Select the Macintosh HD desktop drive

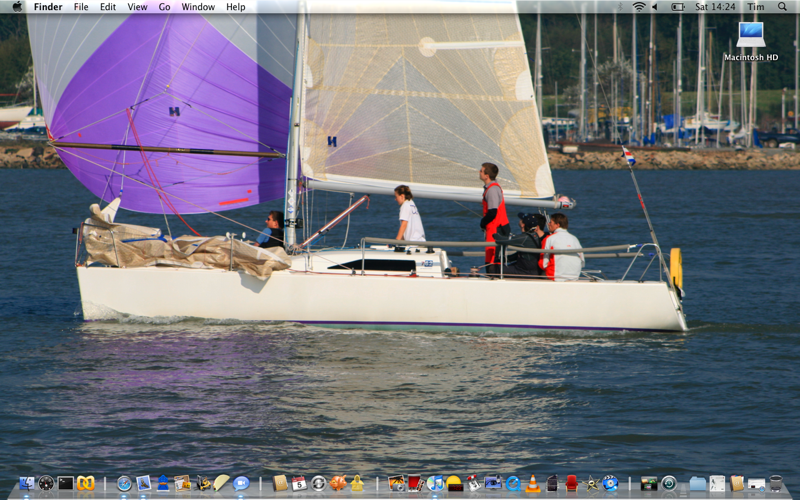[751, 41]
